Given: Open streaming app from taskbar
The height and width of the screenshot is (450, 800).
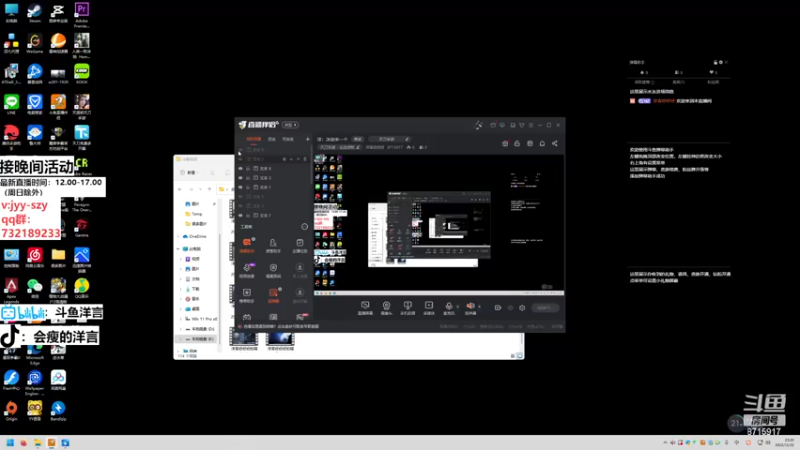Looking at the screenshot, I should tap(52, 442).
